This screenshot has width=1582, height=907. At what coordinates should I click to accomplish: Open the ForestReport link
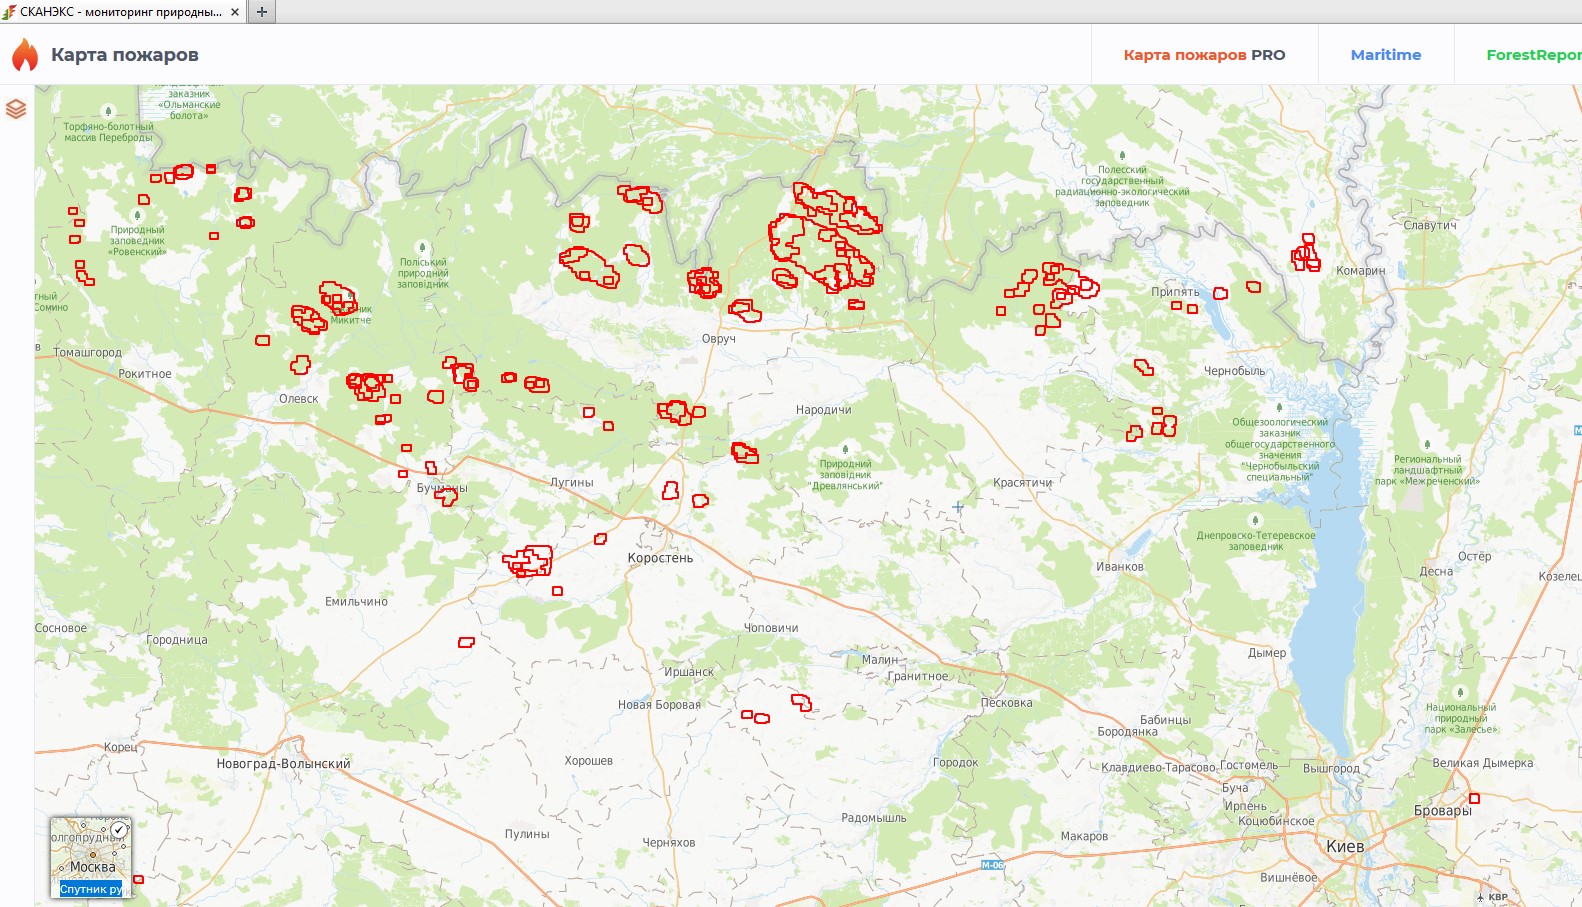click(1532, 55)
